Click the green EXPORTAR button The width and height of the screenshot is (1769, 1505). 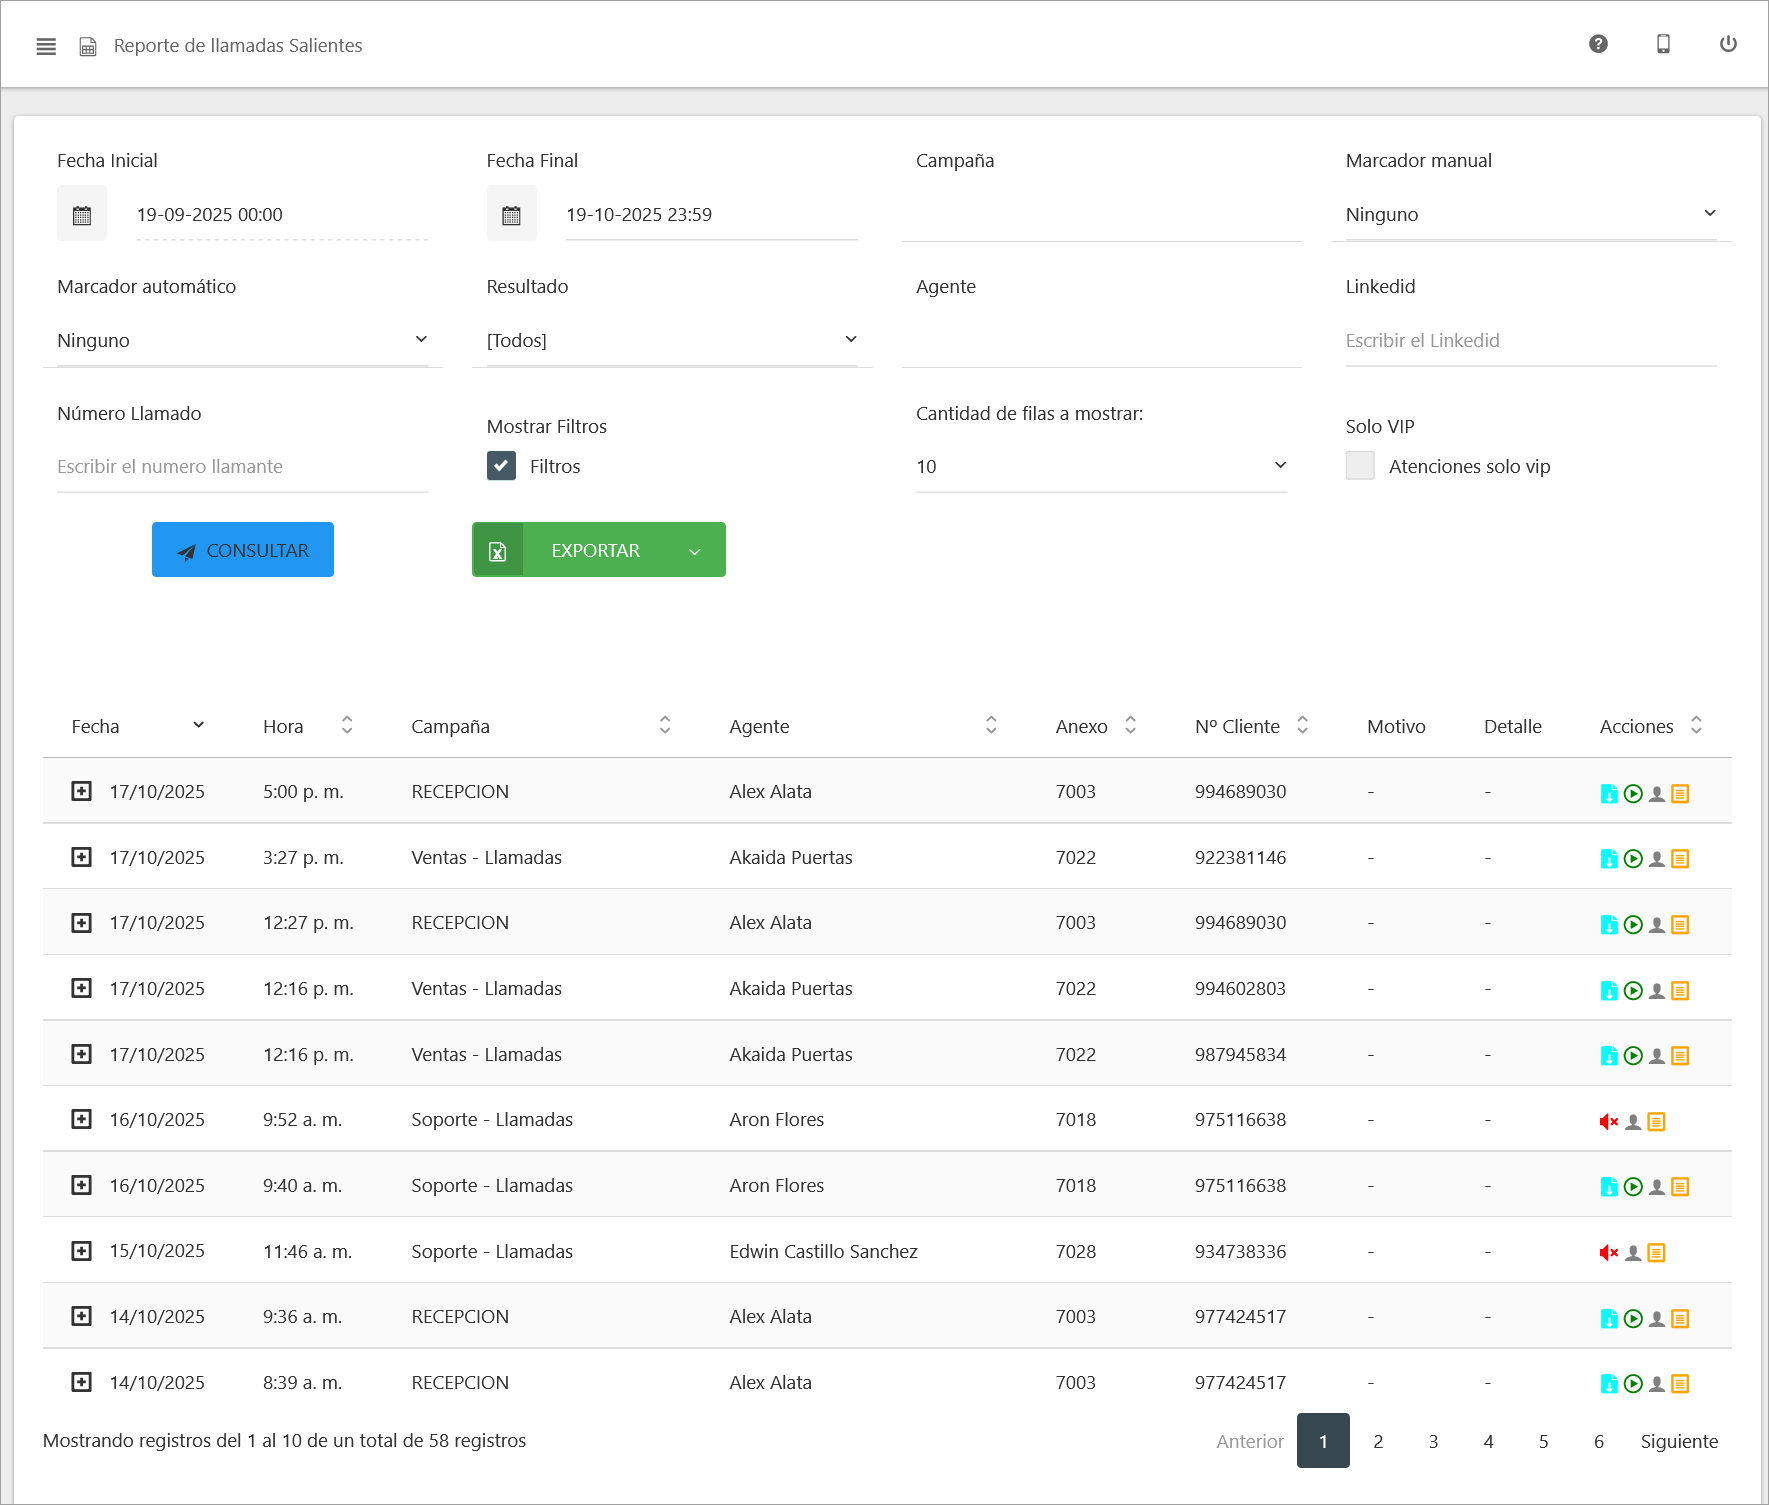click(x=596, y=550)
